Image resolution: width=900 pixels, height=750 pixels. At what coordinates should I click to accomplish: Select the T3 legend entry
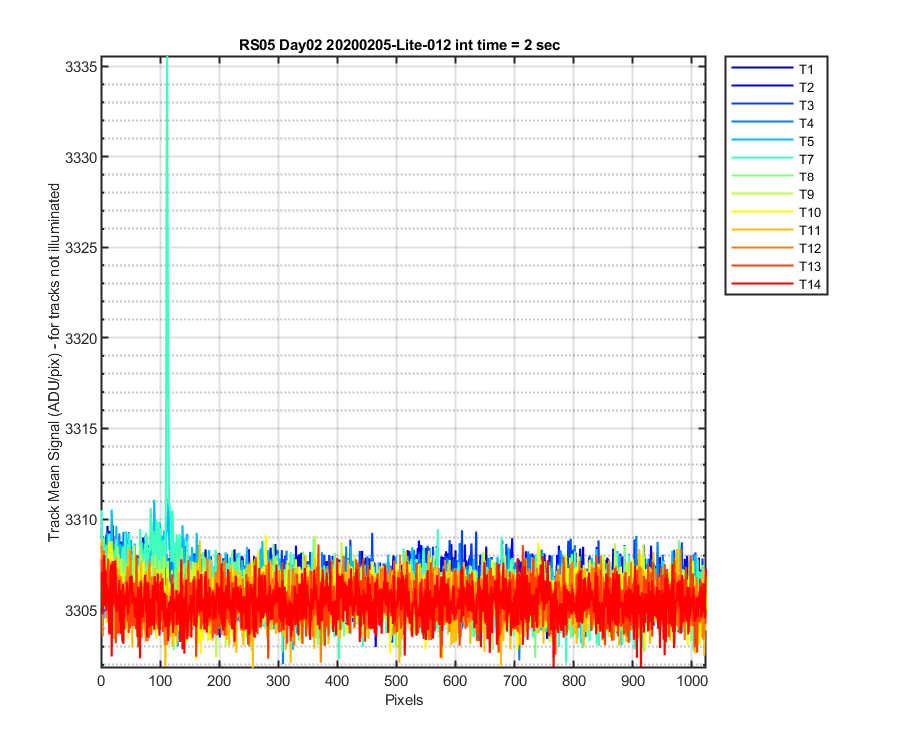point(773,105)
